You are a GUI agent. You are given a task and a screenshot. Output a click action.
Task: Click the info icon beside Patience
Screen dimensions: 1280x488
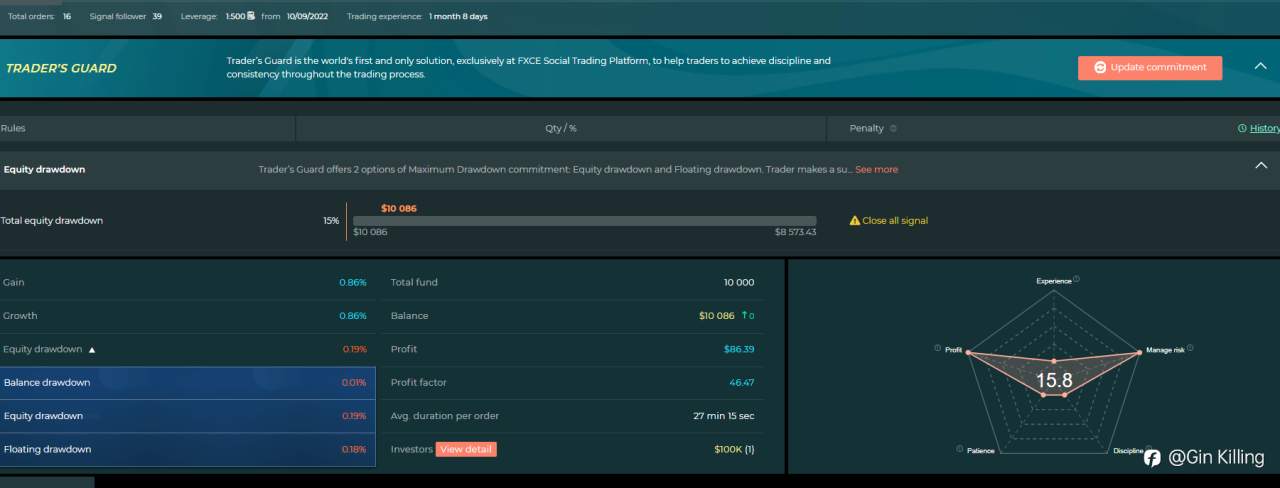[x=959, y=449]
